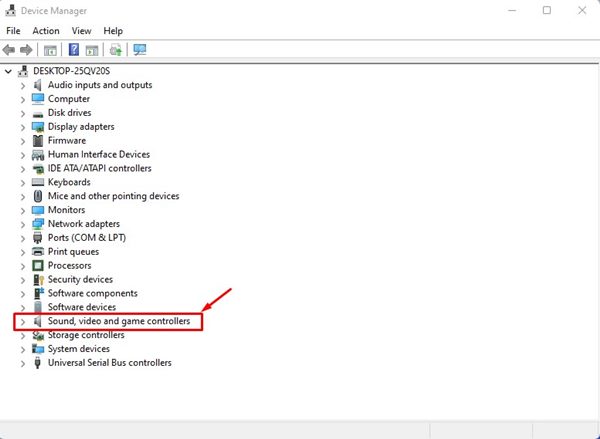This screenshot has width=600, height=439.
Task: Select the Security devices label
Action: [80, 279]
